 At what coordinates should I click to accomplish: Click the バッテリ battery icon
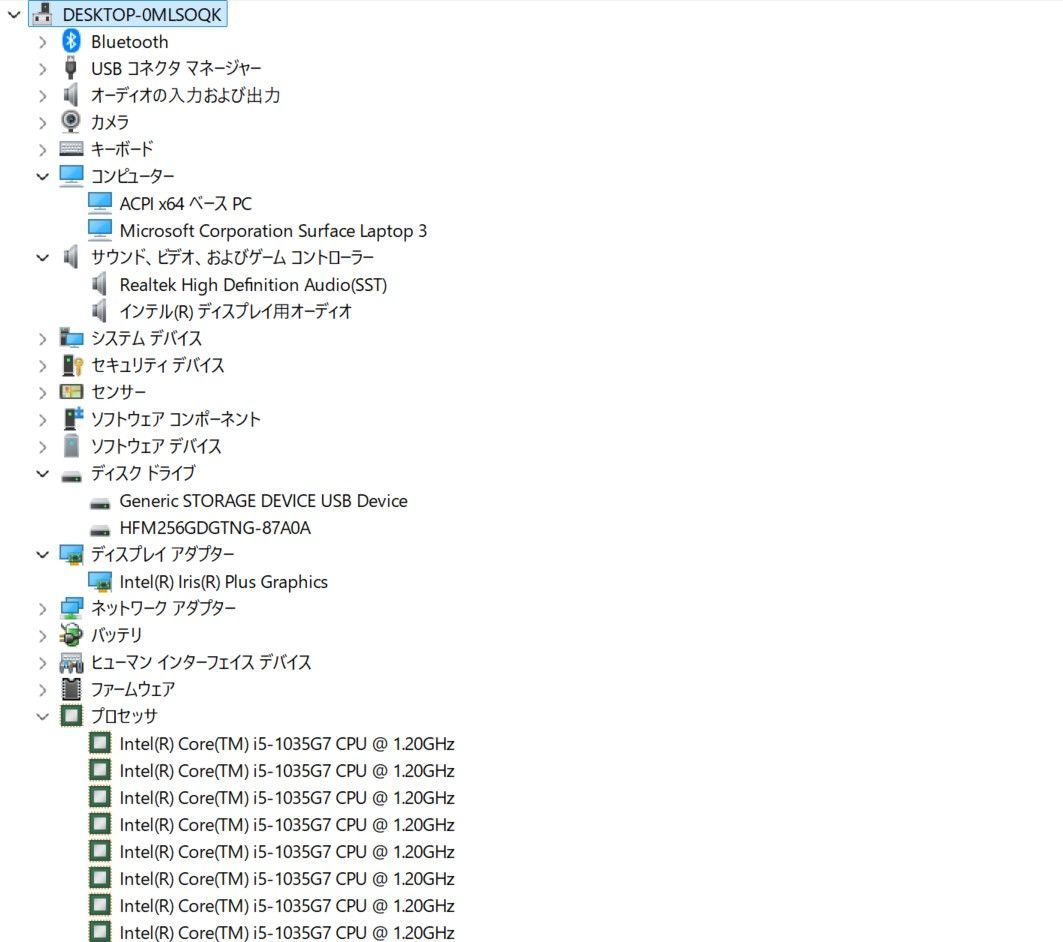point(71,635)
